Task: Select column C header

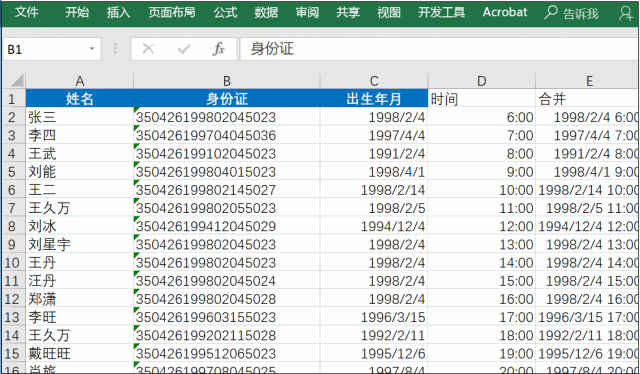Action: (374, 80)
